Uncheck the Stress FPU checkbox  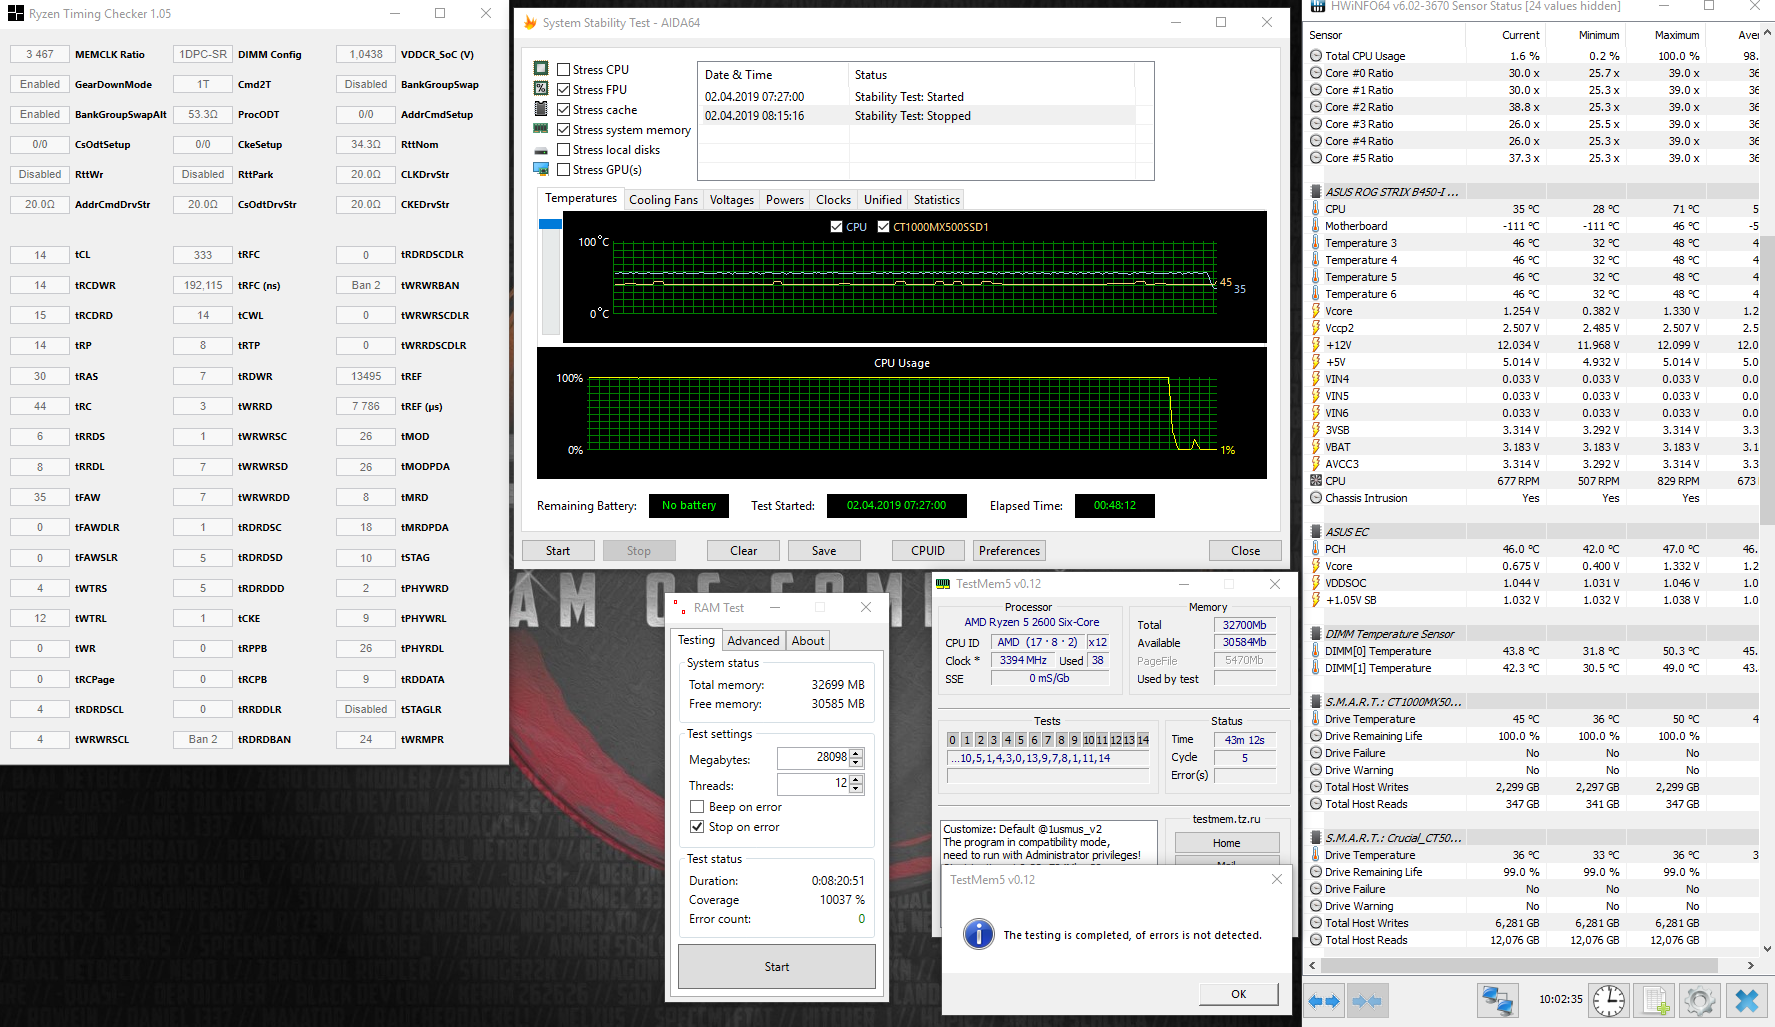pos(564,90)
